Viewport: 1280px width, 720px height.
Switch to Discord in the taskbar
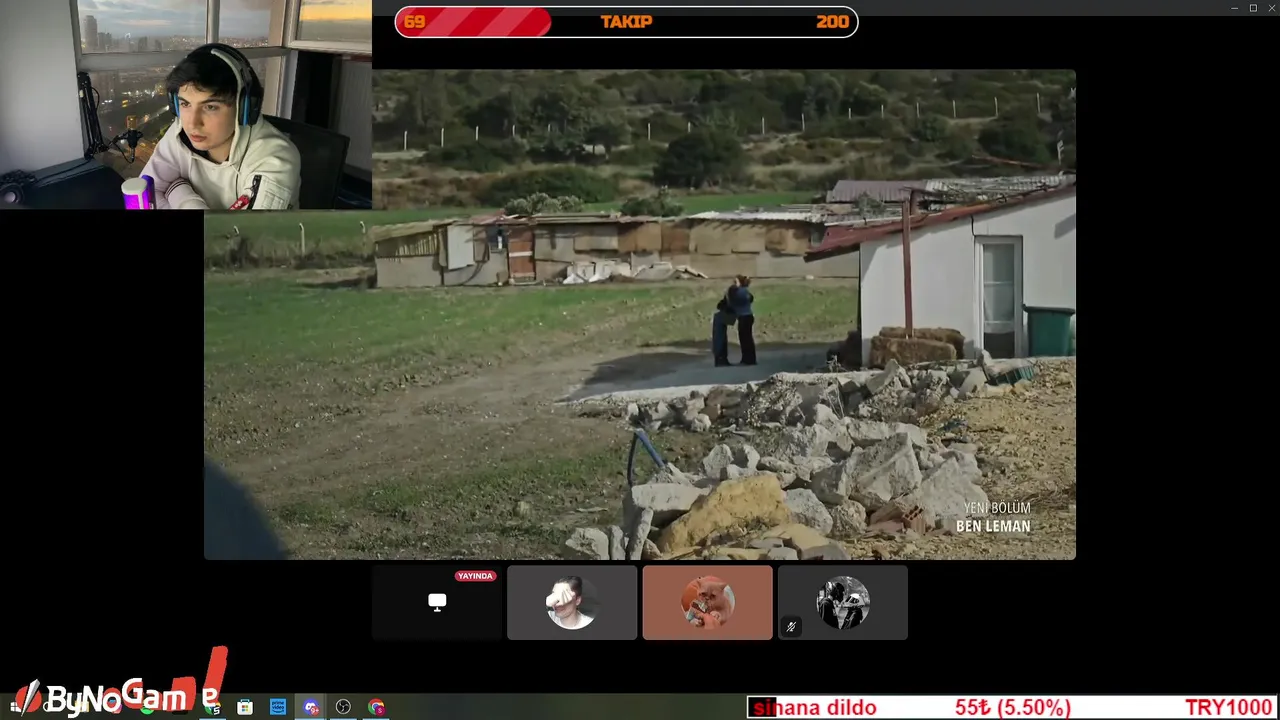pyautogui.click(x=311, y=707)
